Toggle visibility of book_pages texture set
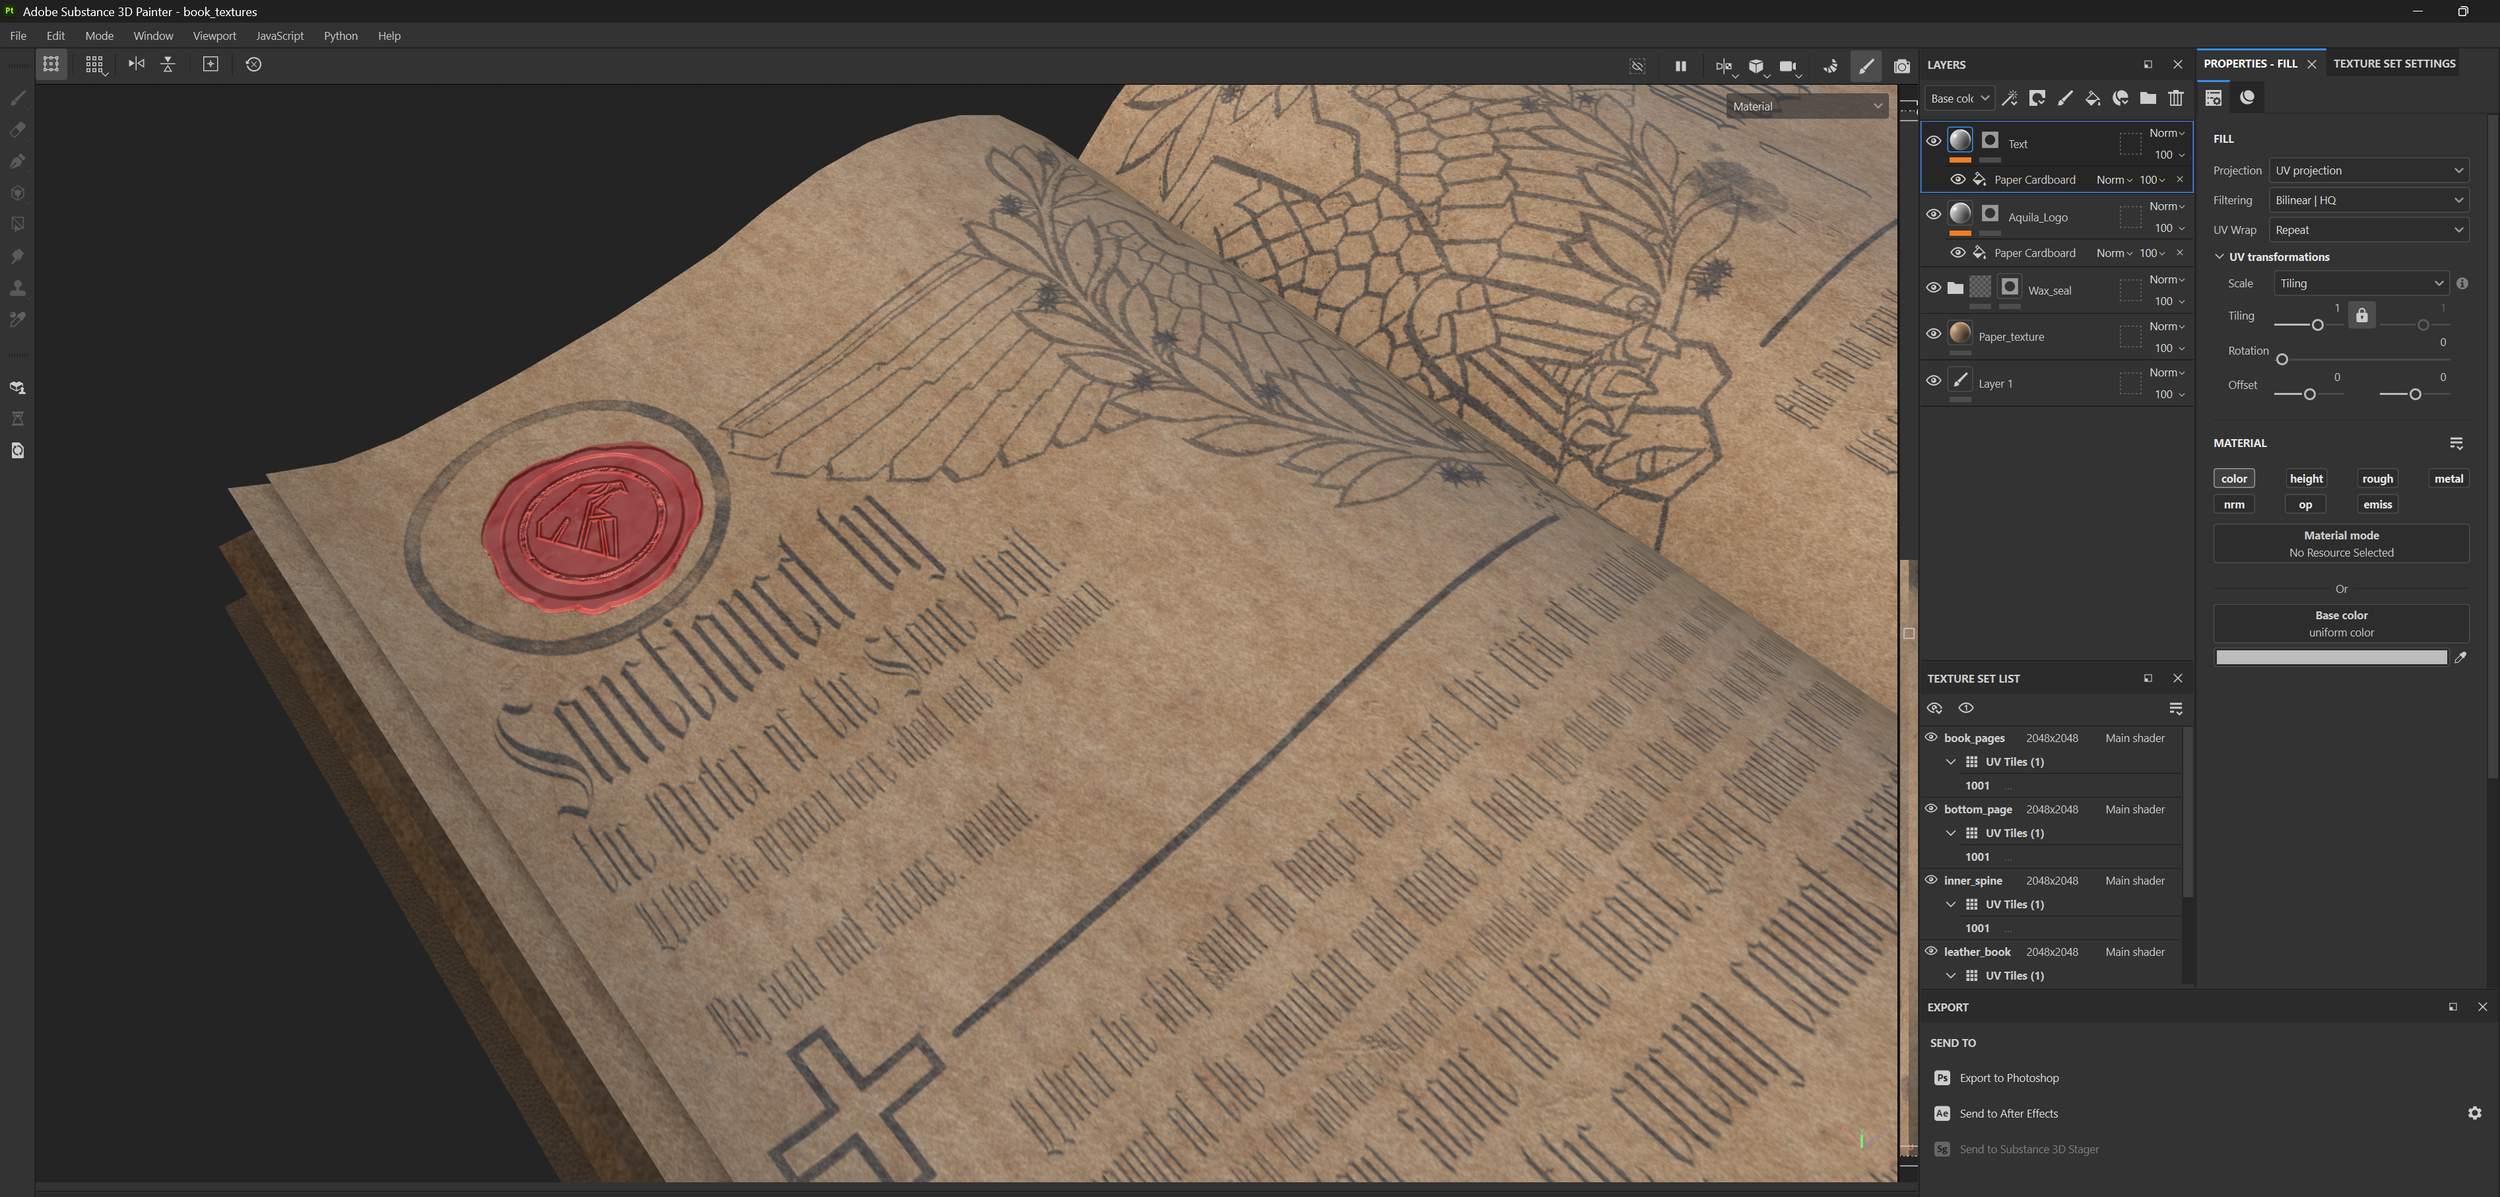Screen dimensions: 2500x1197 (x=1931, y=737)
